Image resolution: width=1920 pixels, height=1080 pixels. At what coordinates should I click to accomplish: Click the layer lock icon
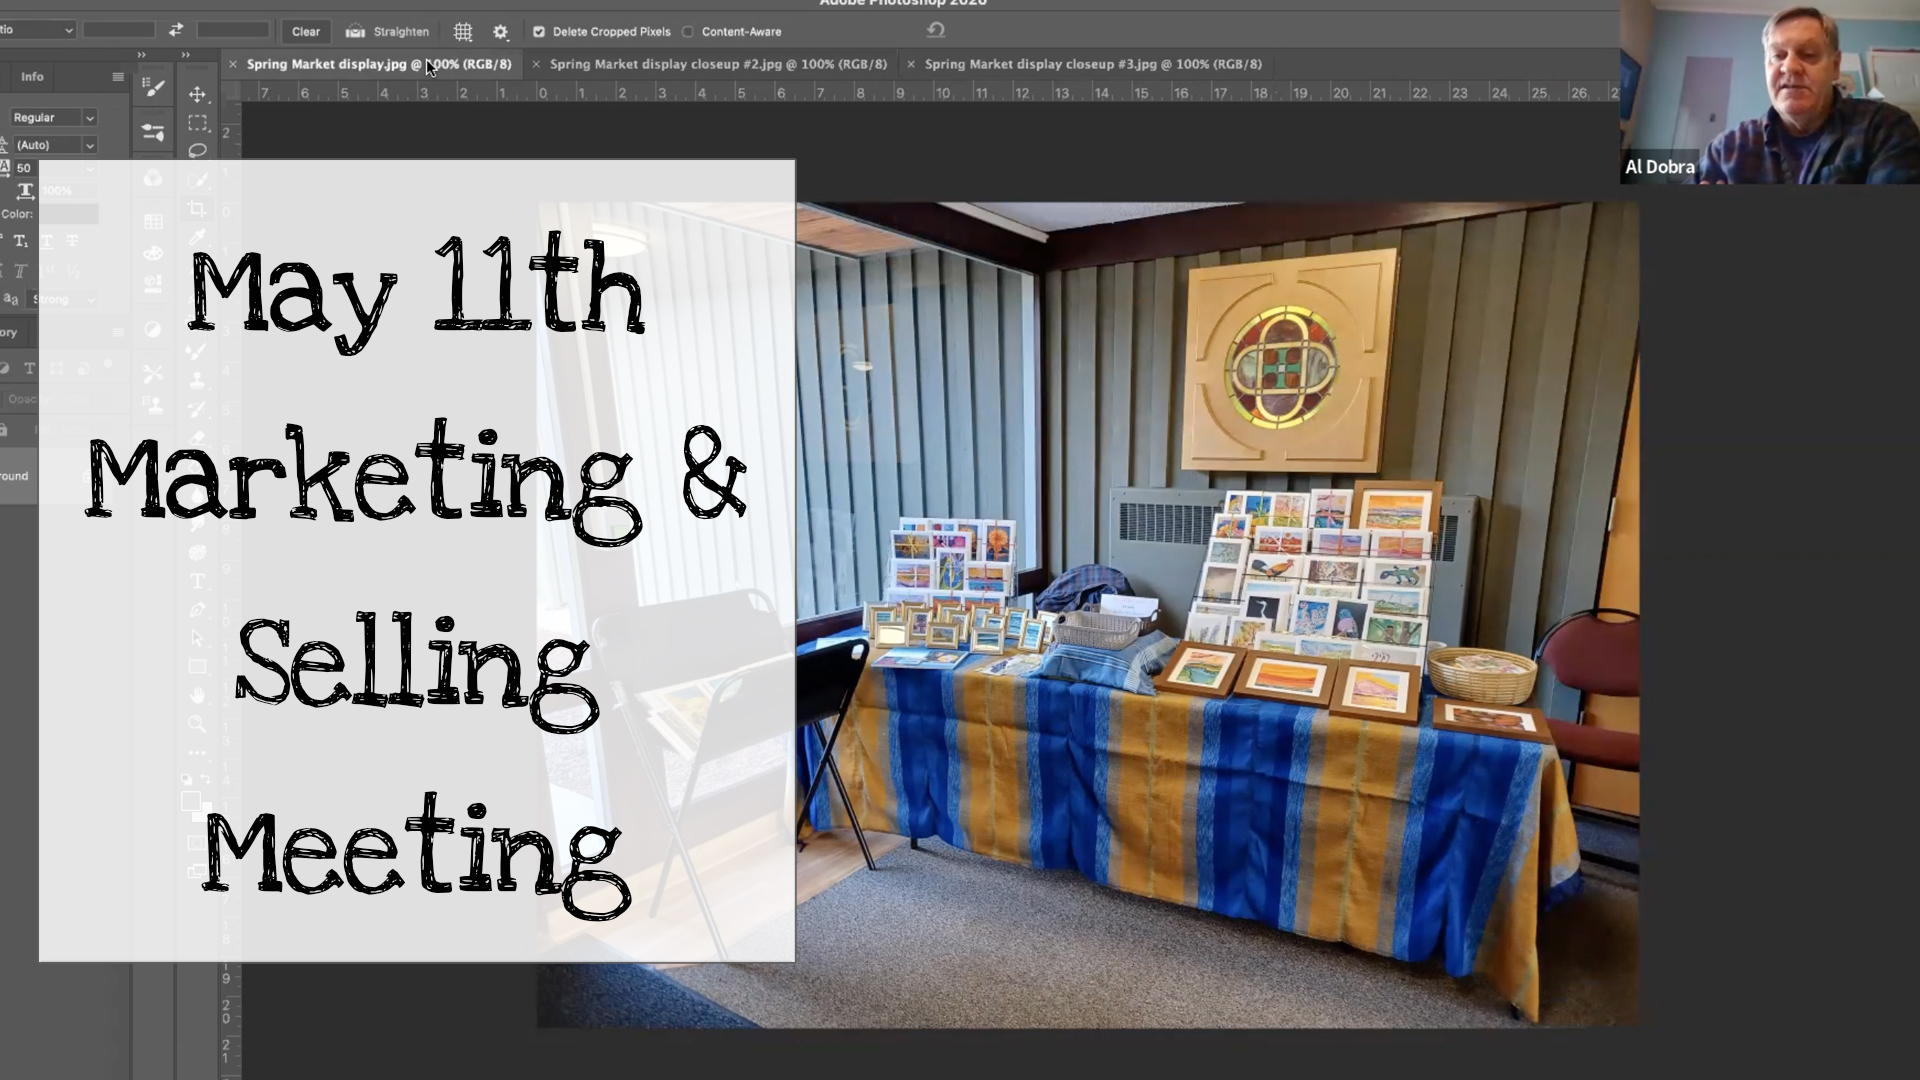4,430
